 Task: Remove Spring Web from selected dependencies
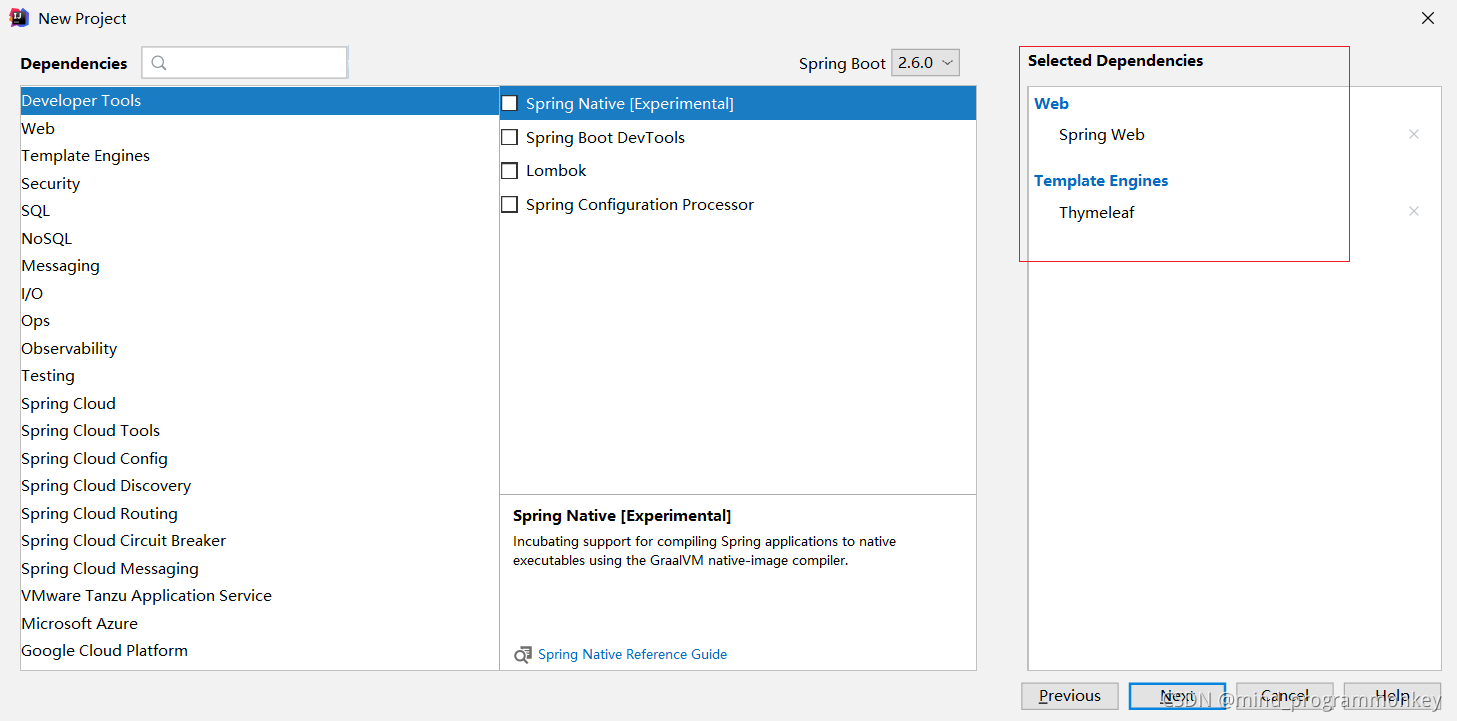pos(1414,134)
